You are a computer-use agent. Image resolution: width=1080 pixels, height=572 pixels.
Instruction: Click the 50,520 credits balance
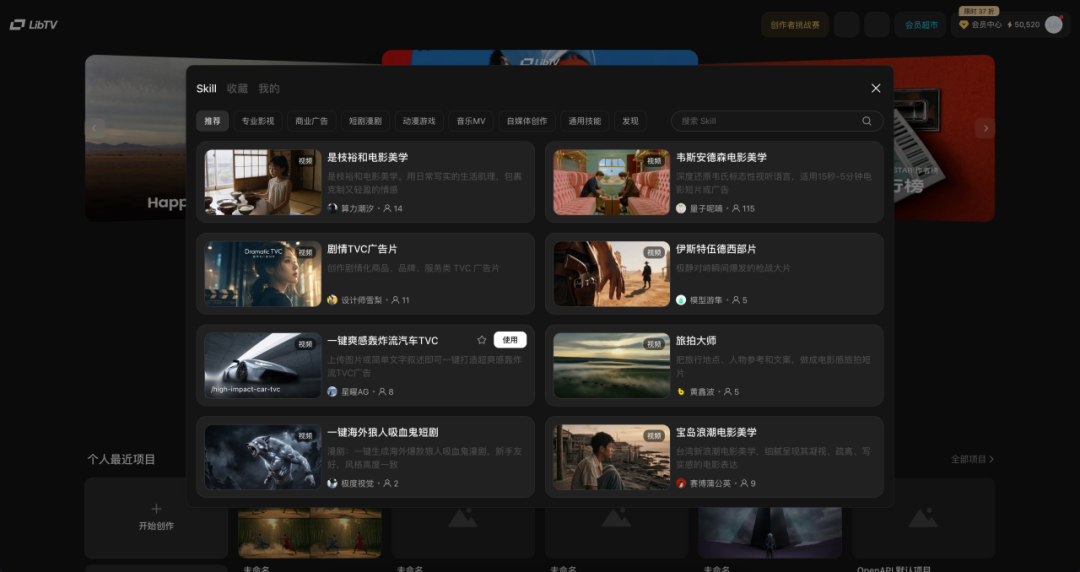tap(1027, 25)
